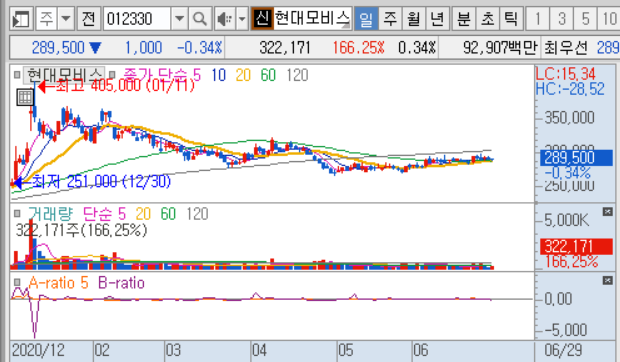Click the green 60 moving average label
Image resolution: width=620 pixels, height=362 pixels.
point(268,75)
